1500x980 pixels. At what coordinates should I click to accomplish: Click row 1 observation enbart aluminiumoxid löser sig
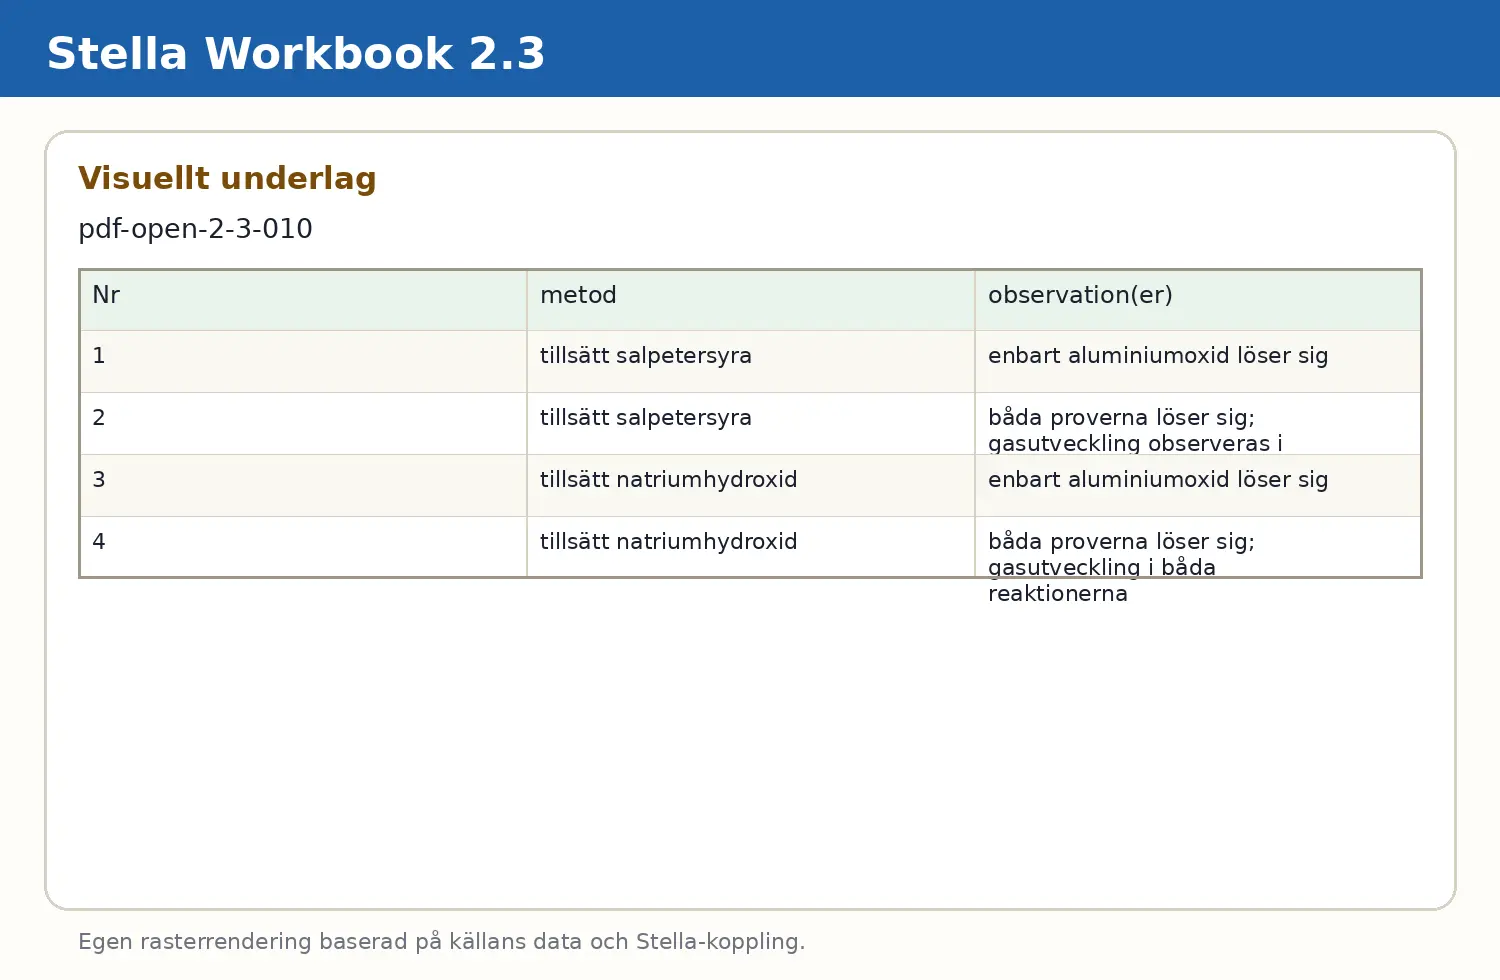[1158, 356]
